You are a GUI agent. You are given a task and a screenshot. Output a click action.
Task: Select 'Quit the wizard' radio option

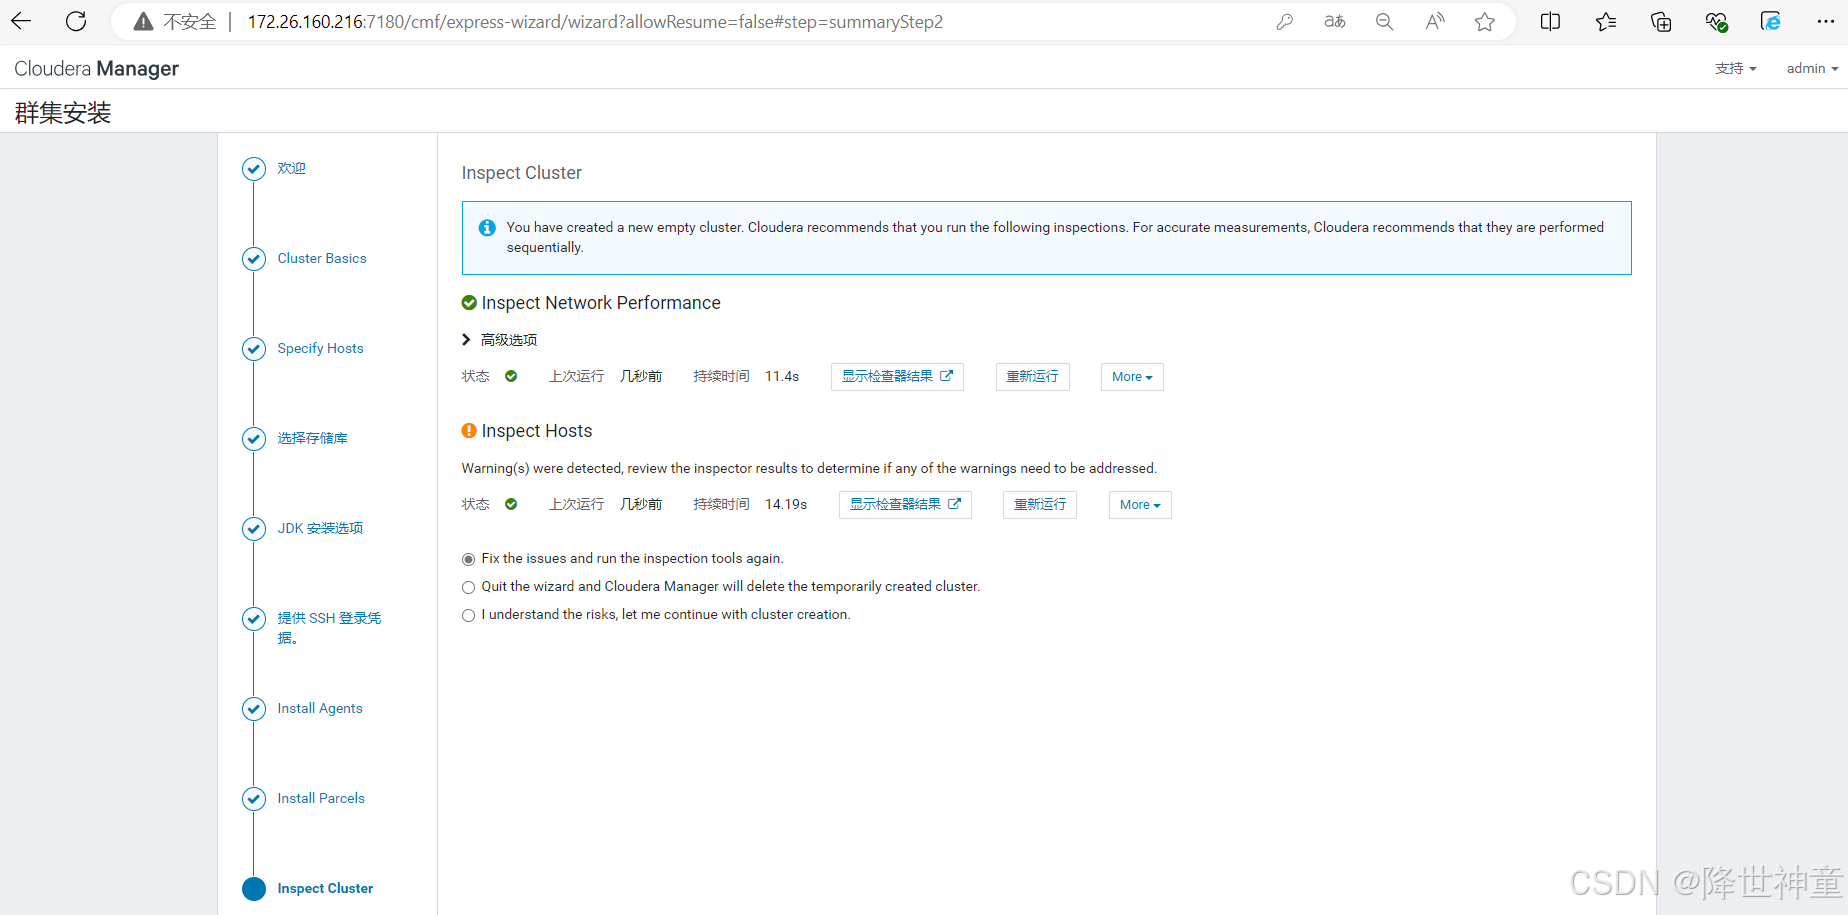click(x=468, y=587)
